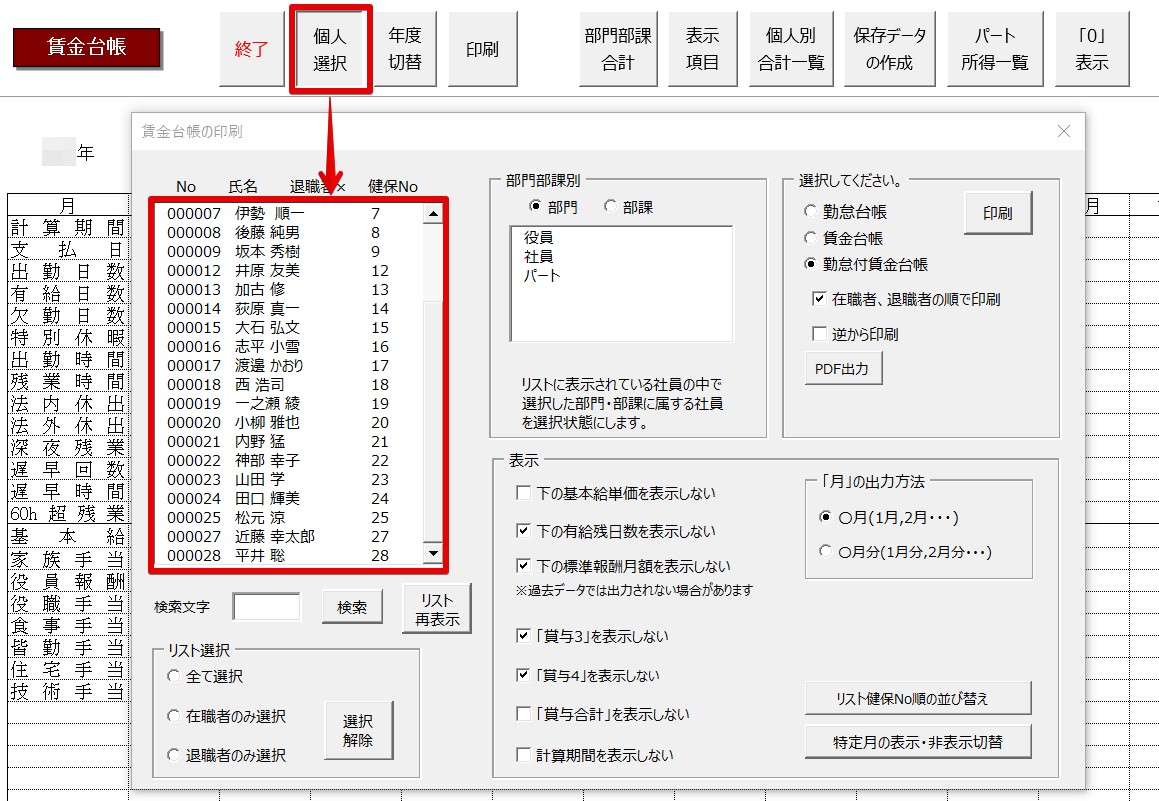Toggle 下の基本給単価を表示しない checkbox
This screenshot has height=801, width=1159.
(x=523, y=493)
